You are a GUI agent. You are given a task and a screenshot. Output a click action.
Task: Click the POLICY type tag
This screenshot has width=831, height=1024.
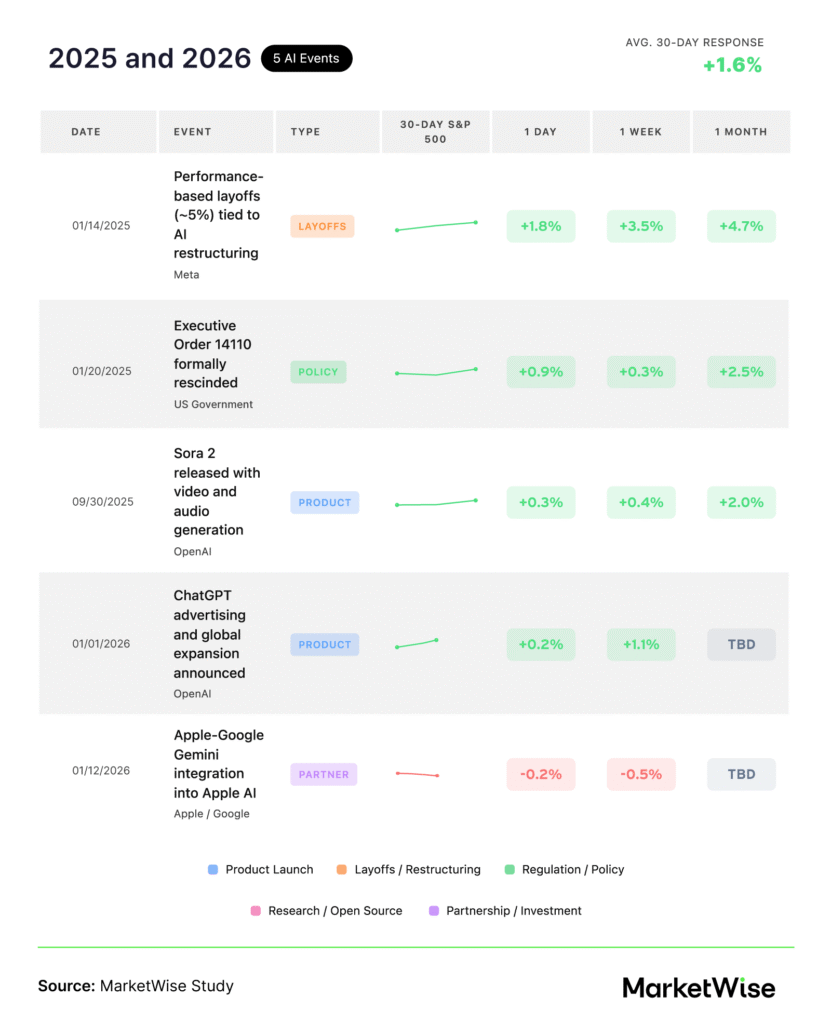point(318,372)
